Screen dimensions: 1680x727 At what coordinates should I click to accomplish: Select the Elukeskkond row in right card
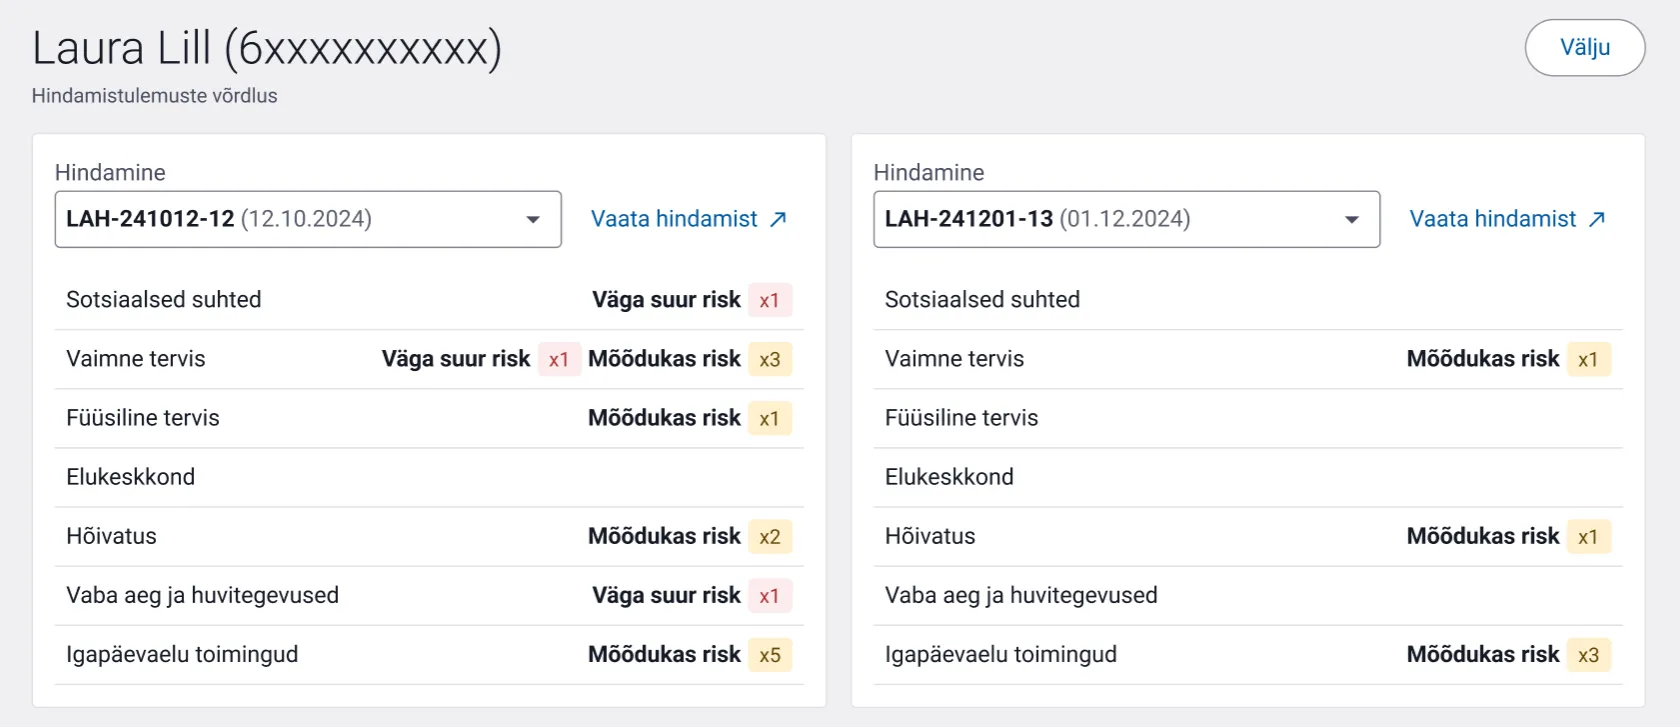click(x=949, y=477)
